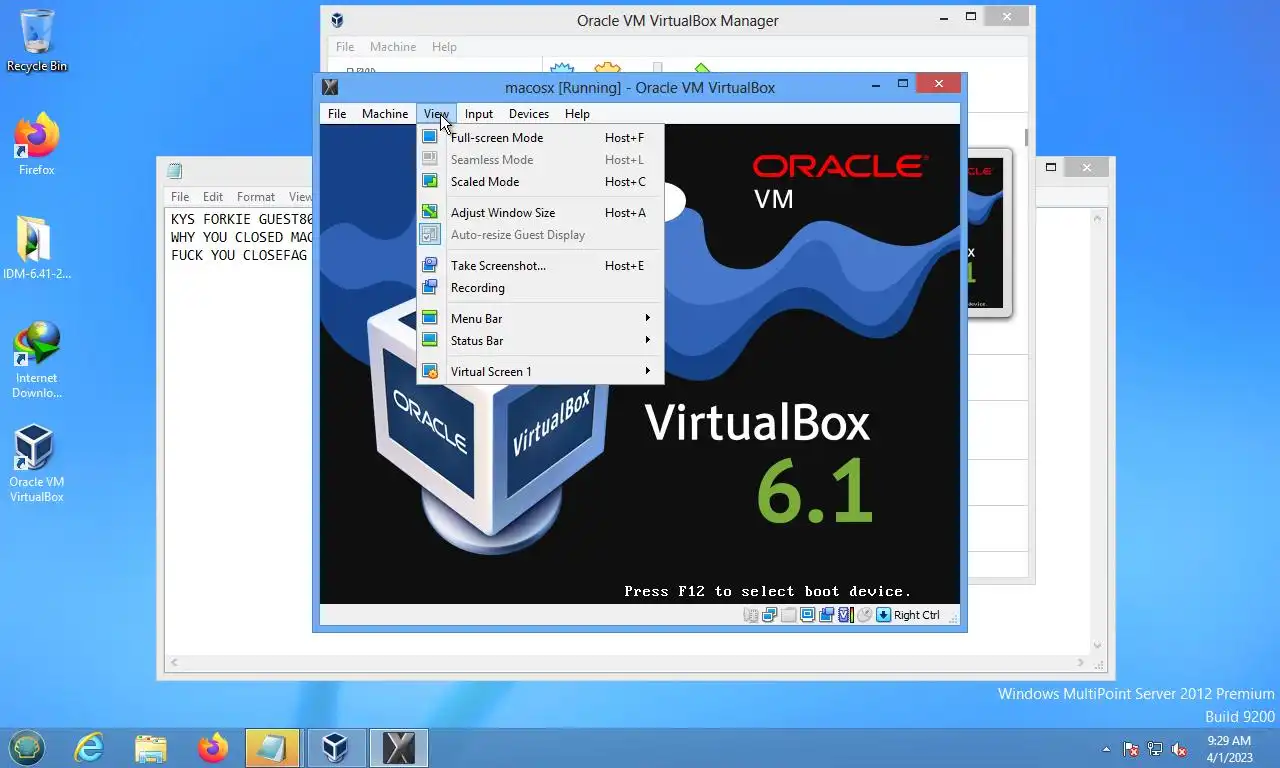Click the Right Ctrl host key label
The image size is (1280, 768).
[917, 615]
